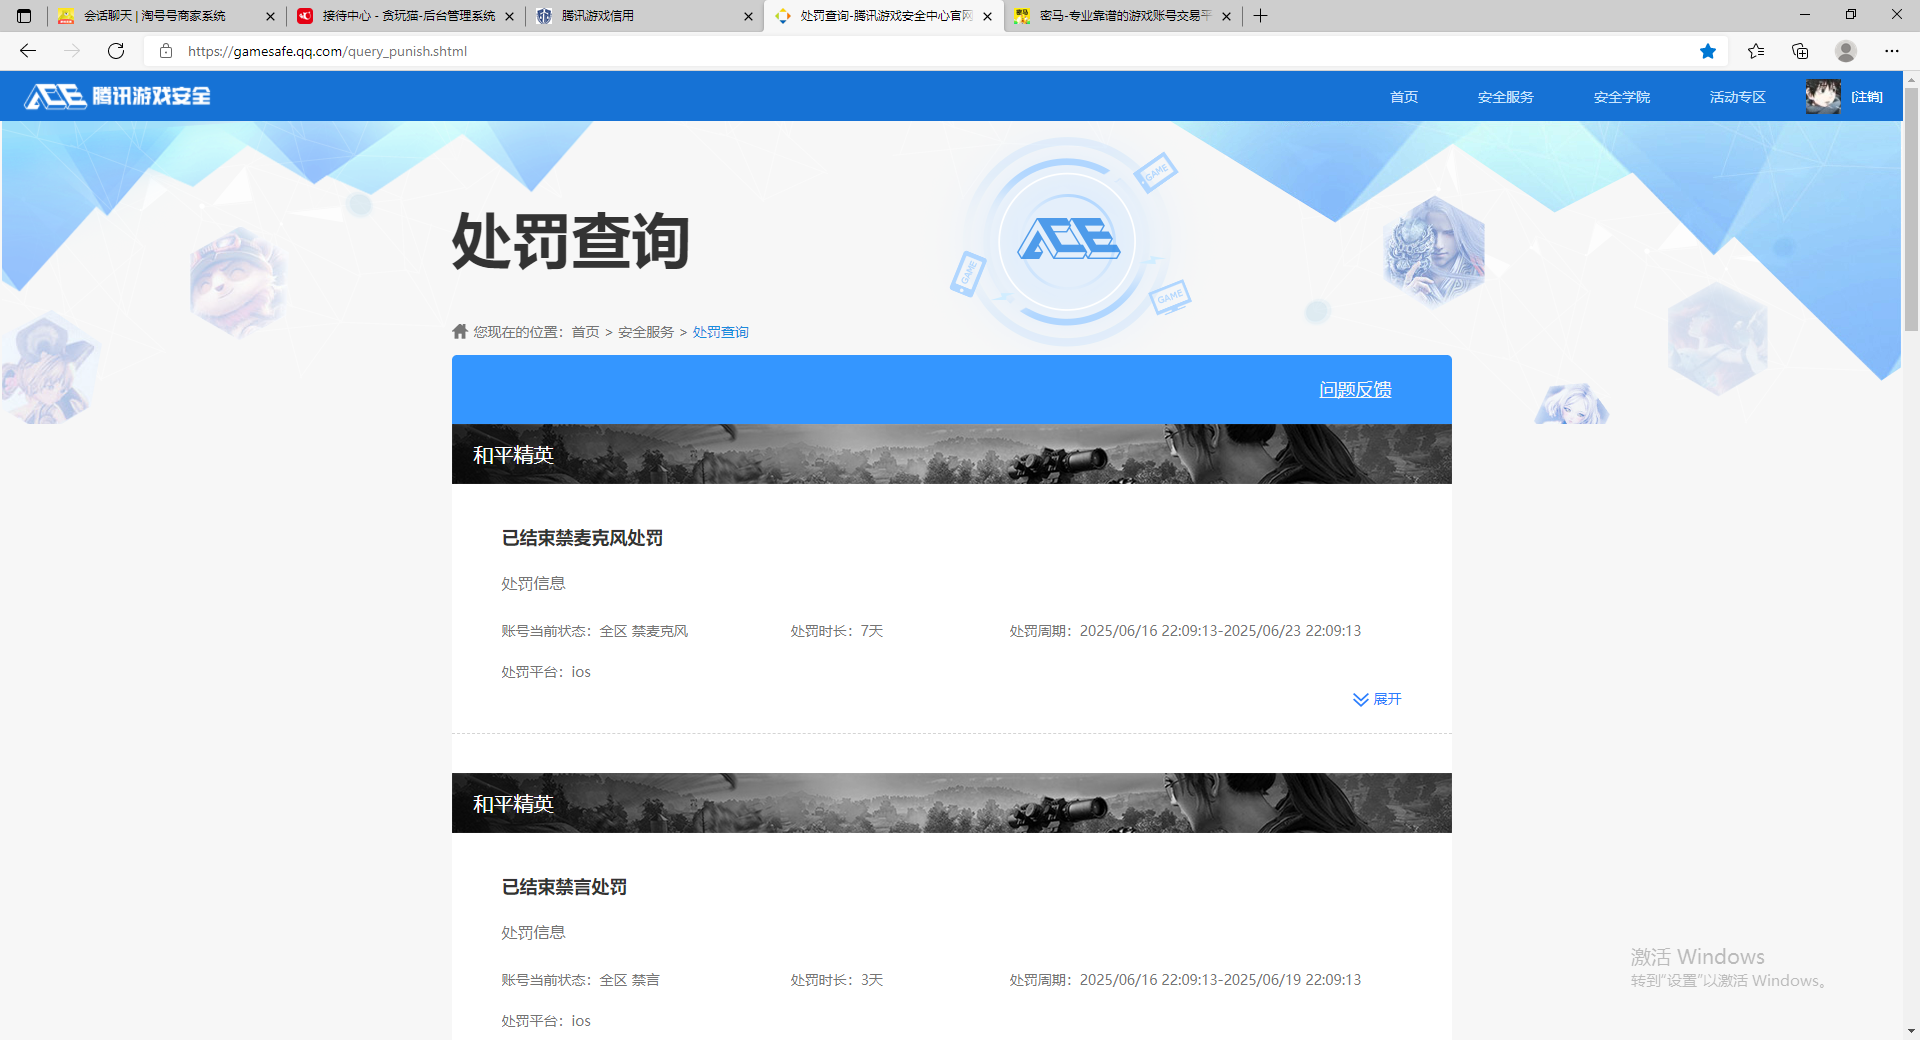Click the 注销 logout link

tap(1866, 97)
